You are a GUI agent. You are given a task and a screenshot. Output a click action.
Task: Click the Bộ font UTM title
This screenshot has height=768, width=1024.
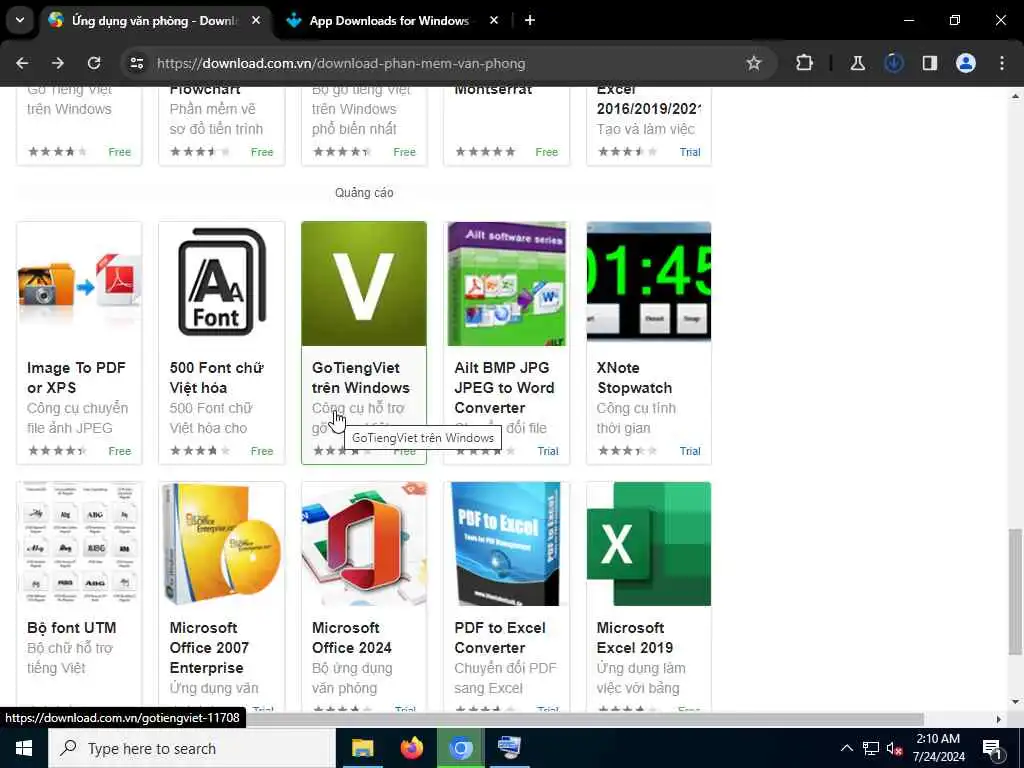[72, 628]
